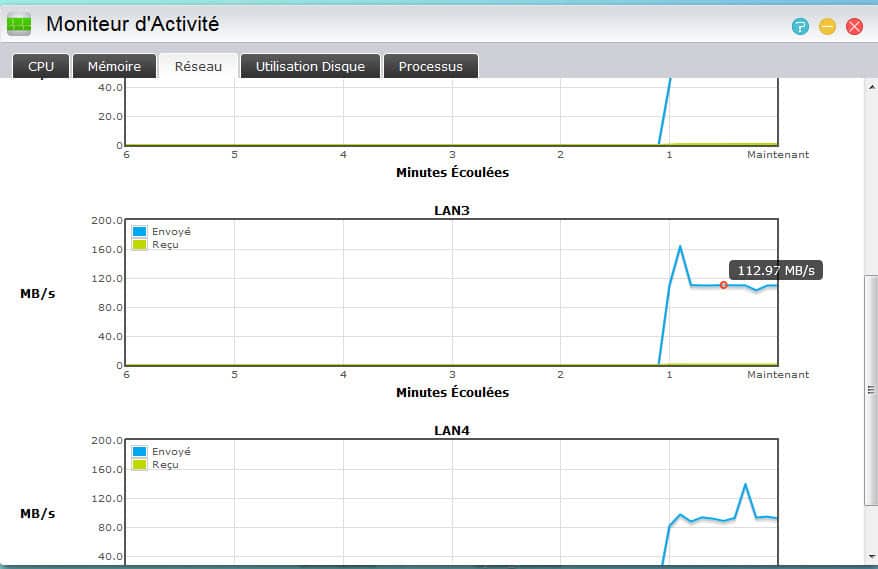
Task: Click the Maintenant label under LAN3 graph
Action: coord(778,375)
